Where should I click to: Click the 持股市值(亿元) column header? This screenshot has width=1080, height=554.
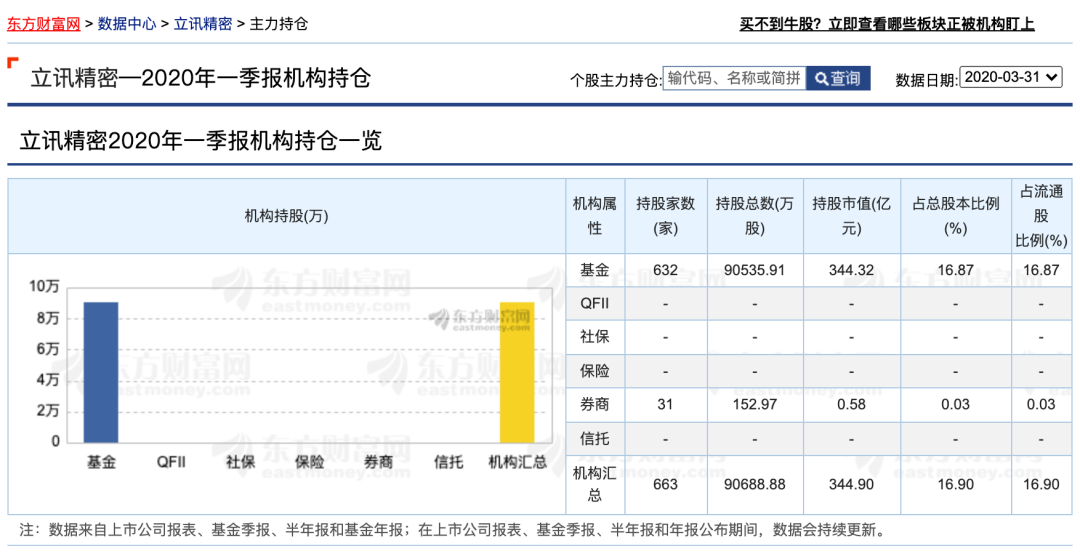[x=851, y=216]
